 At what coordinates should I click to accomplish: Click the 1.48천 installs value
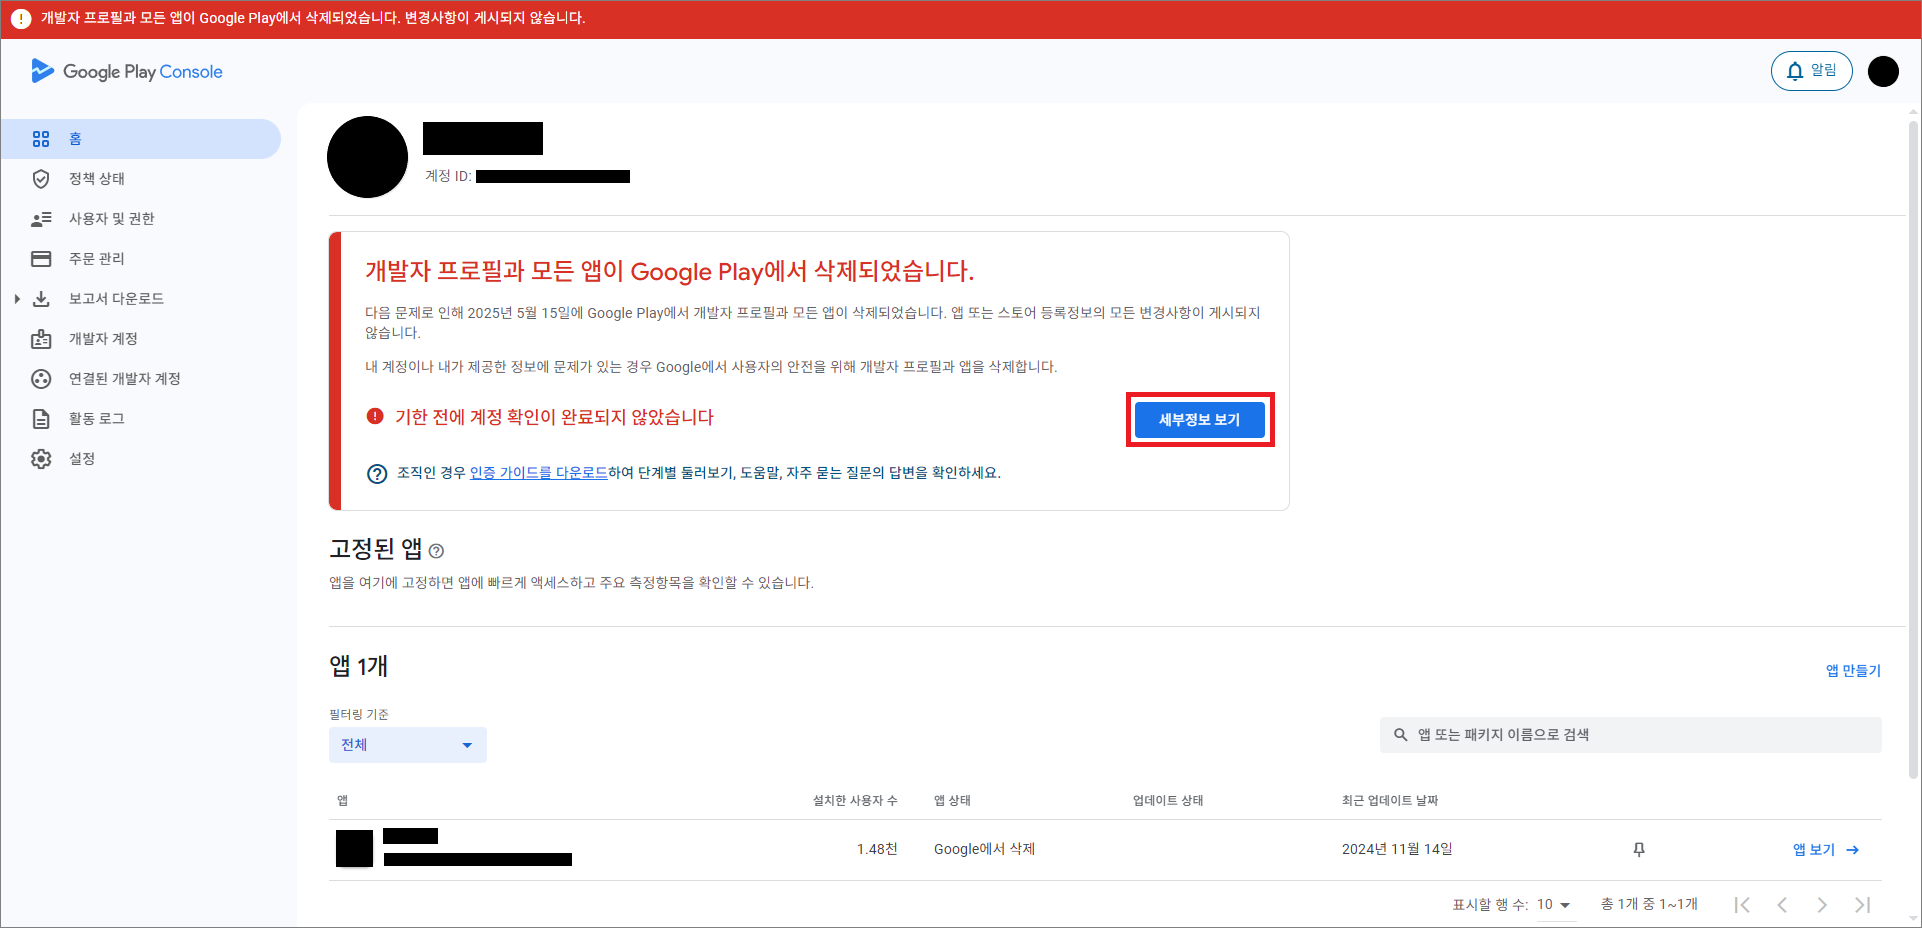[x=877, y=850]
